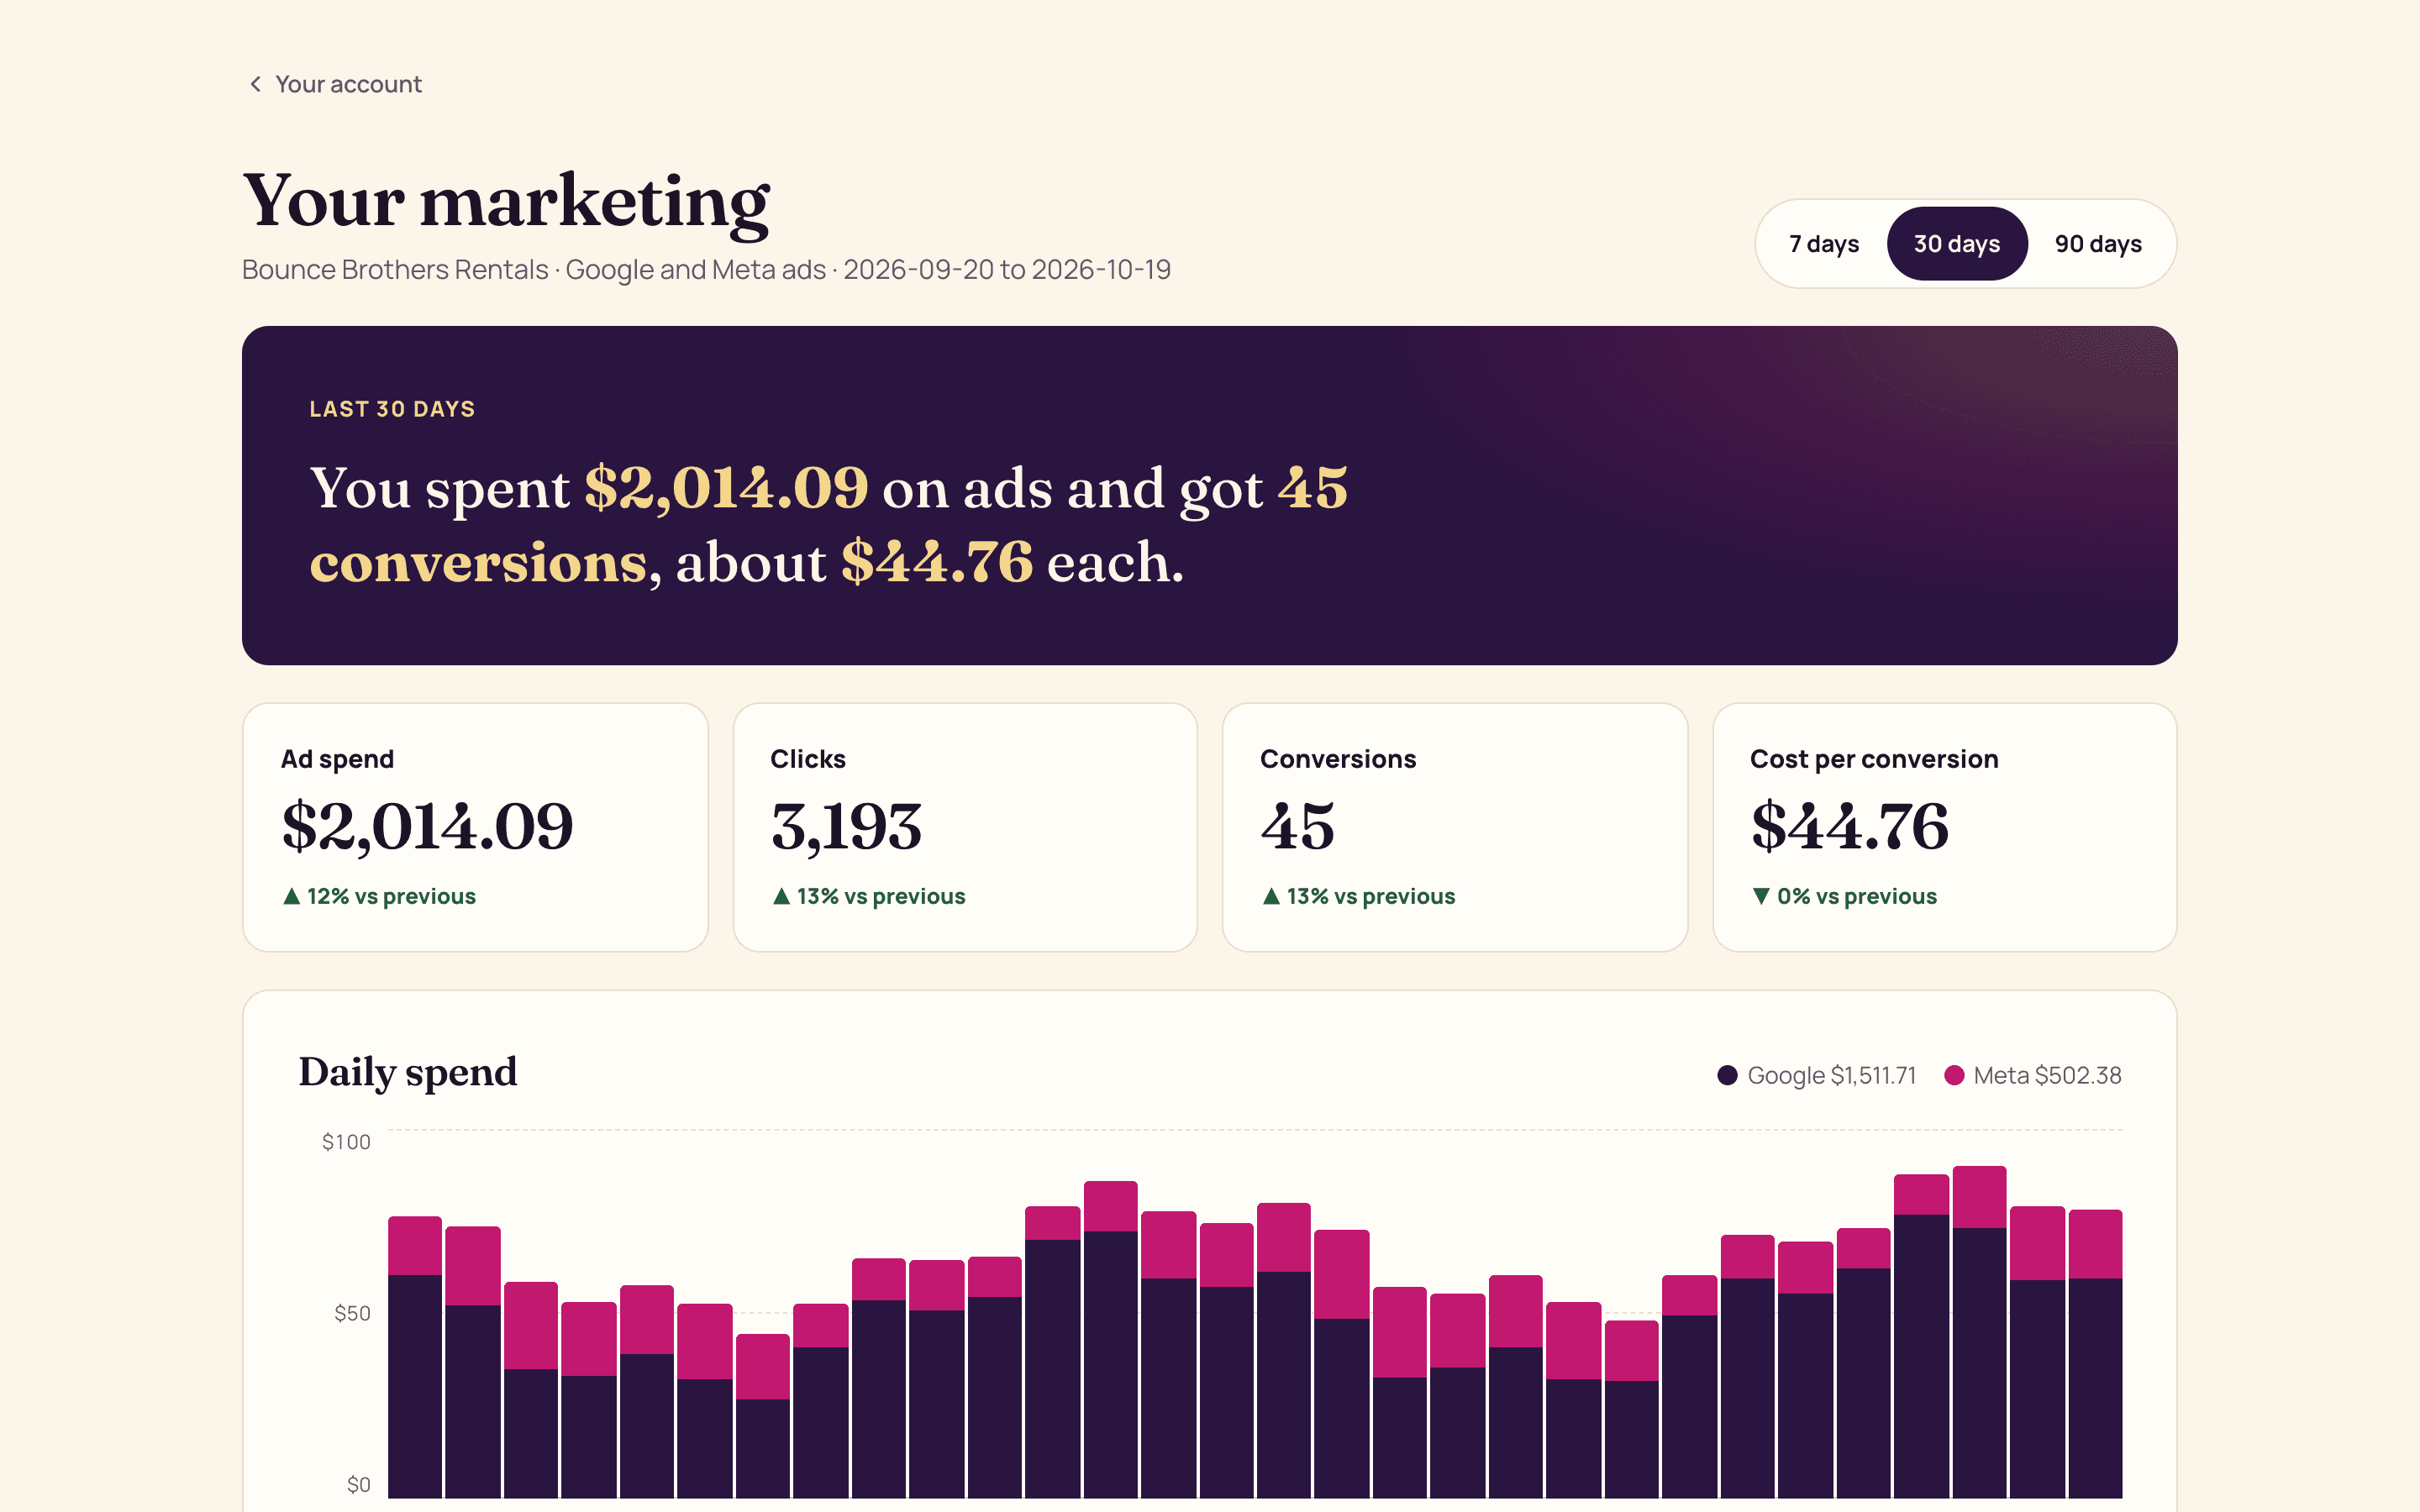Click the Your marketing page heading
Screen dimensions: 2420x1512
(506, 203)
